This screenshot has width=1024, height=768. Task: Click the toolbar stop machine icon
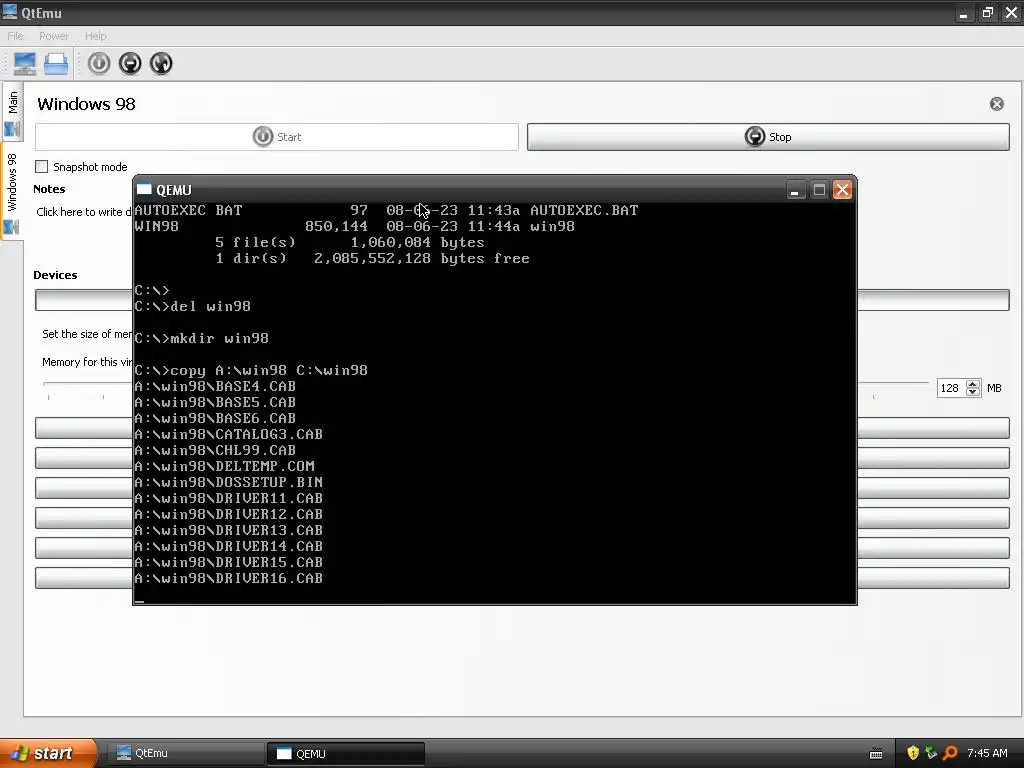click(x=131, y=63)
